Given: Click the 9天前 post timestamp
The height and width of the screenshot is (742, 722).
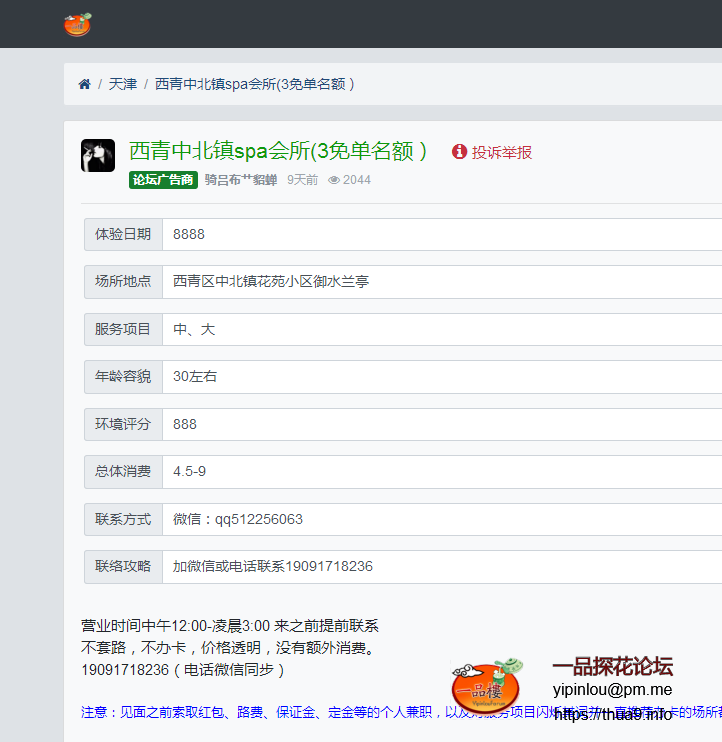Looking at the screenshot, I should click(x=302, y=180).
